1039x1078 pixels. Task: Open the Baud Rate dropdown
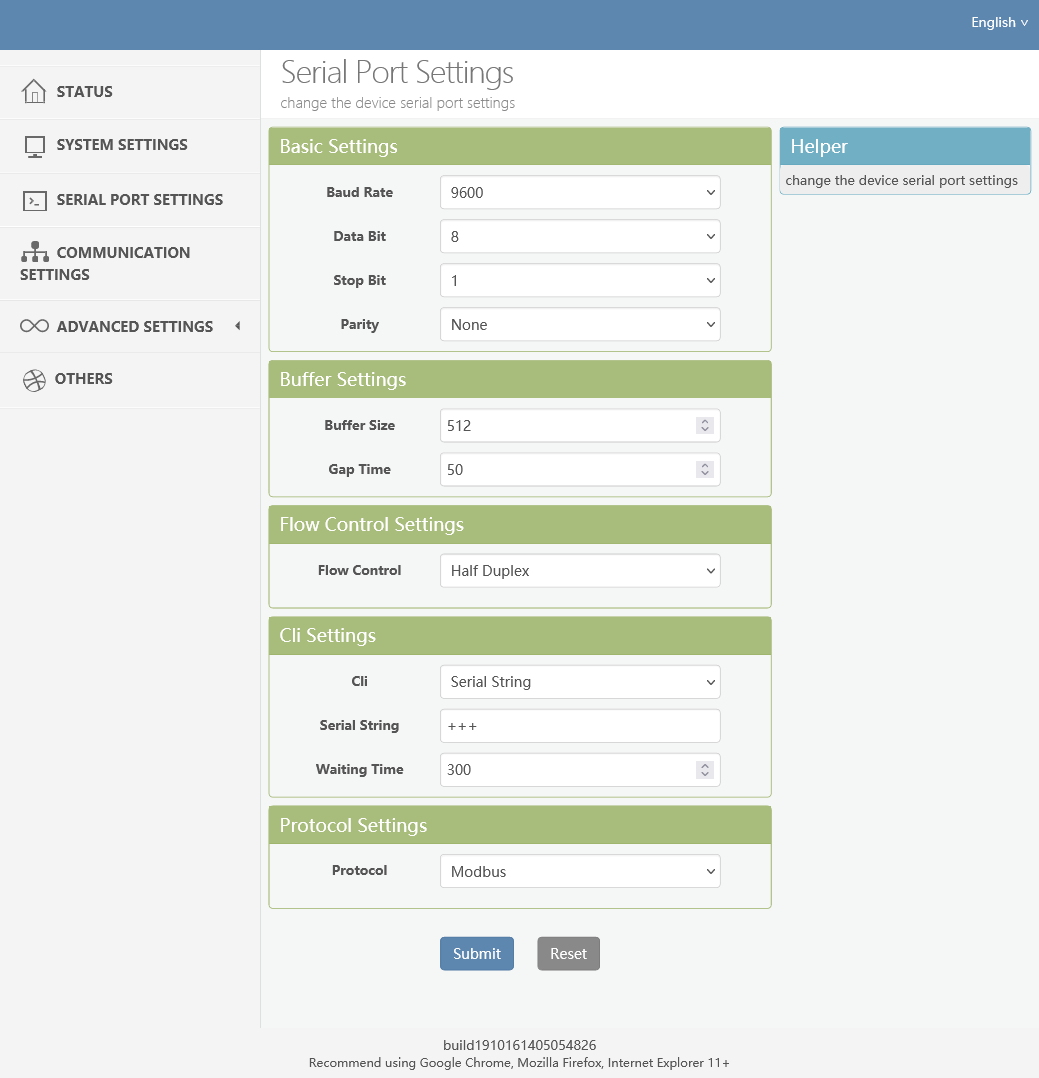click(x=580, y=193)
